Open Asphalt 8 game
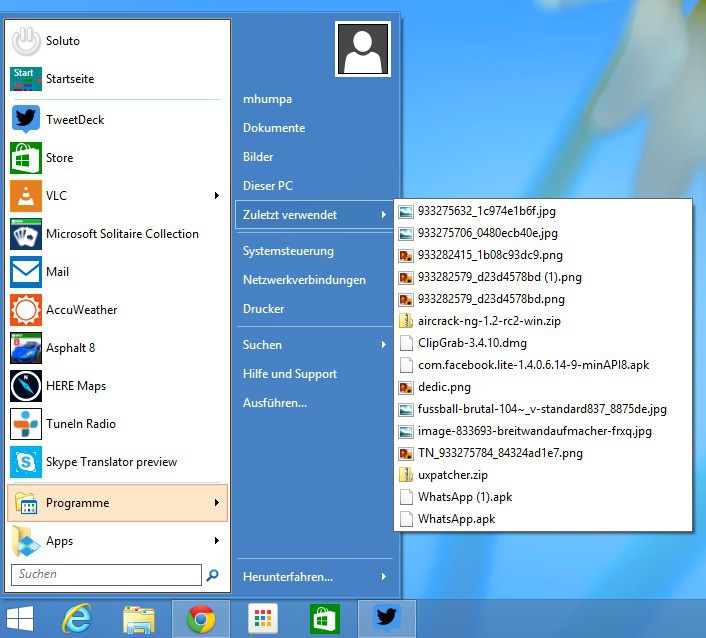Viewport: 706px width, 638px height. (x=70, y=348)
